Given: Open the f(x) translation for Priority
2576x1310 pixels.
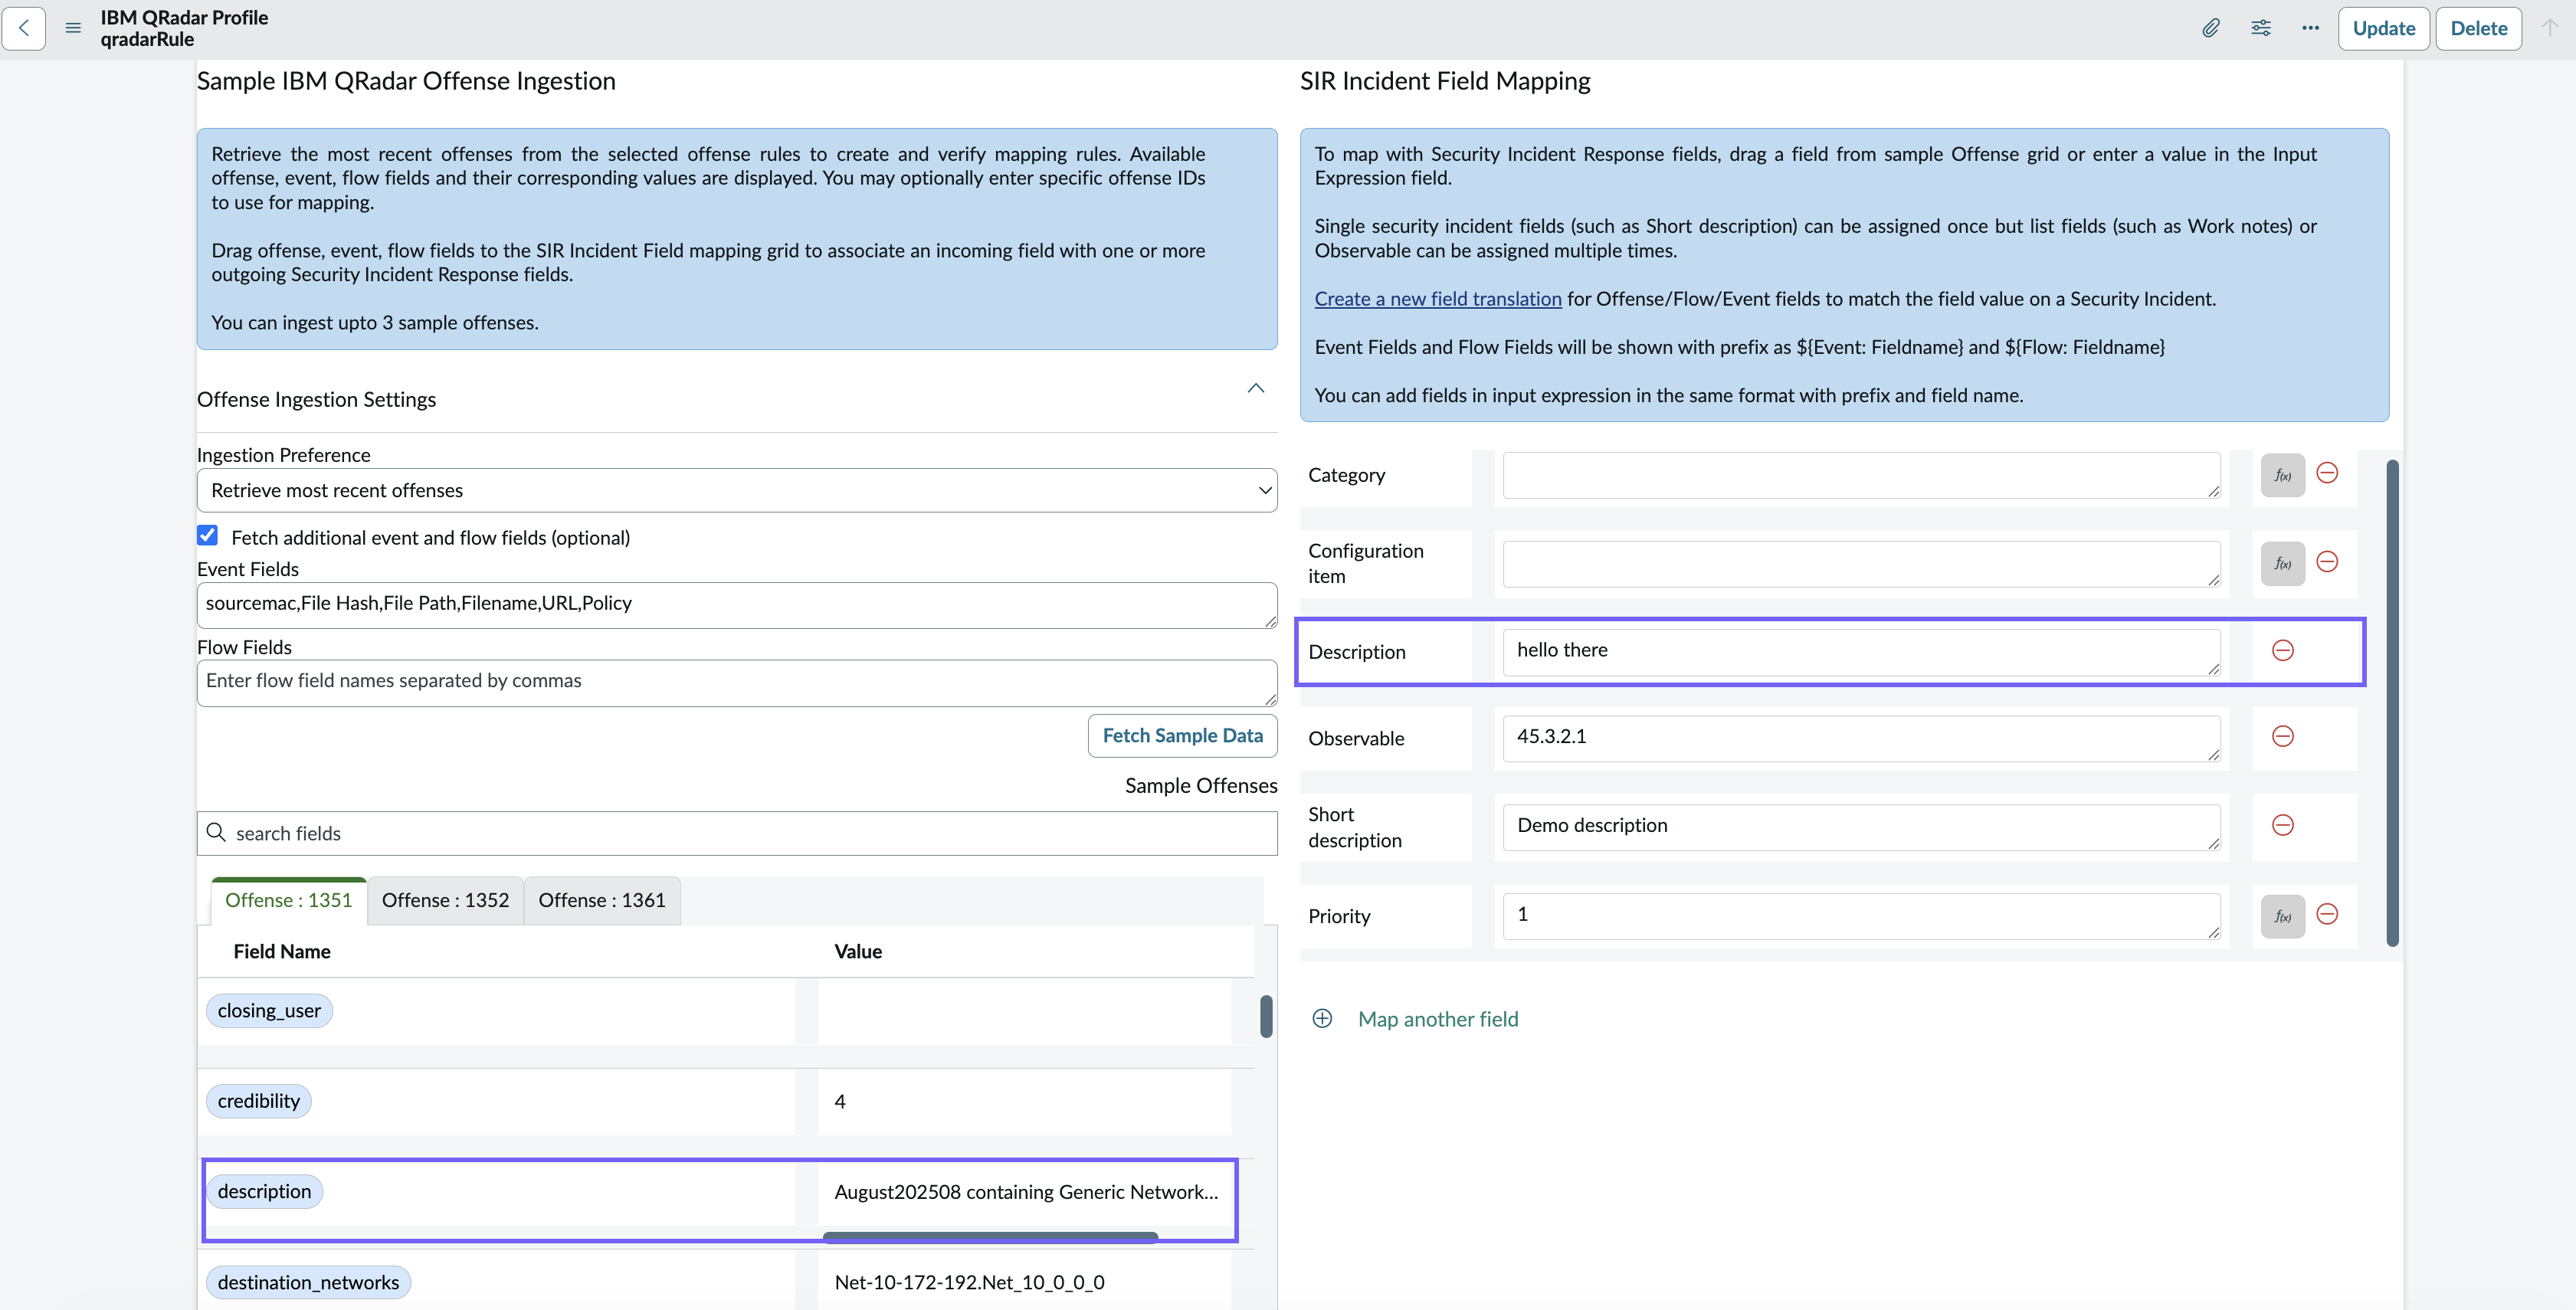Looking at the screenshot, I should [2283, 916].
